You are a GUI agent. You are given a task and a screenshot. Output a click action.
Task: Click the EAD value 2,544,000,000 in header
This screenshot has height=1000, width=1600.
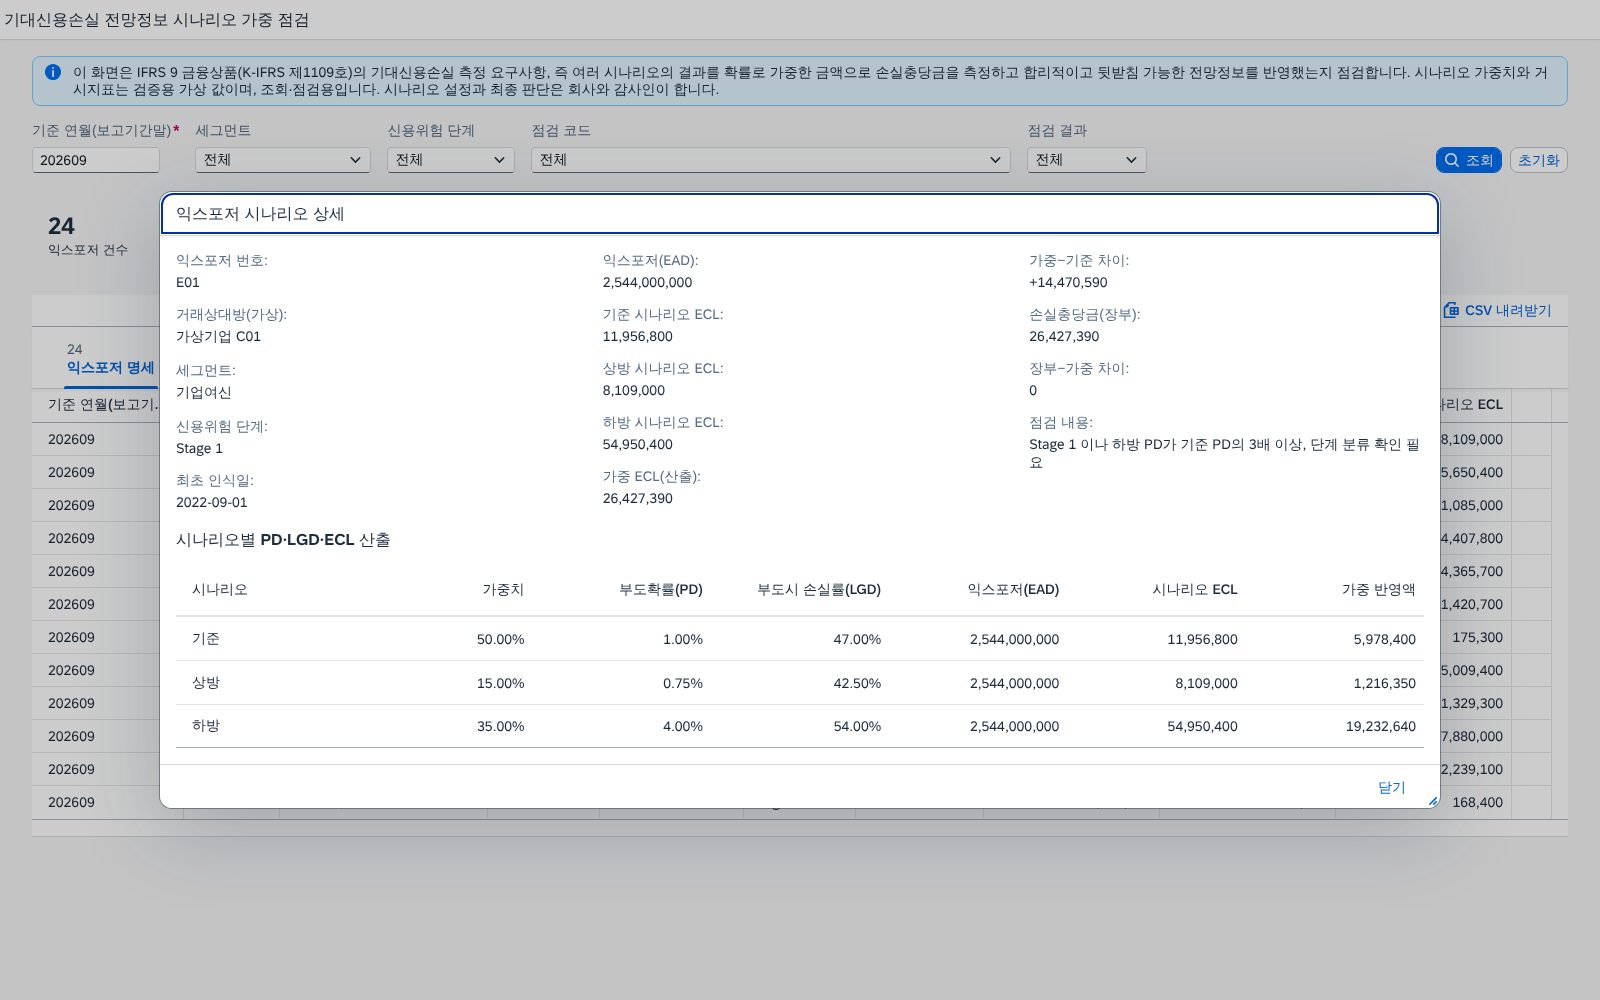pos(647,282)
